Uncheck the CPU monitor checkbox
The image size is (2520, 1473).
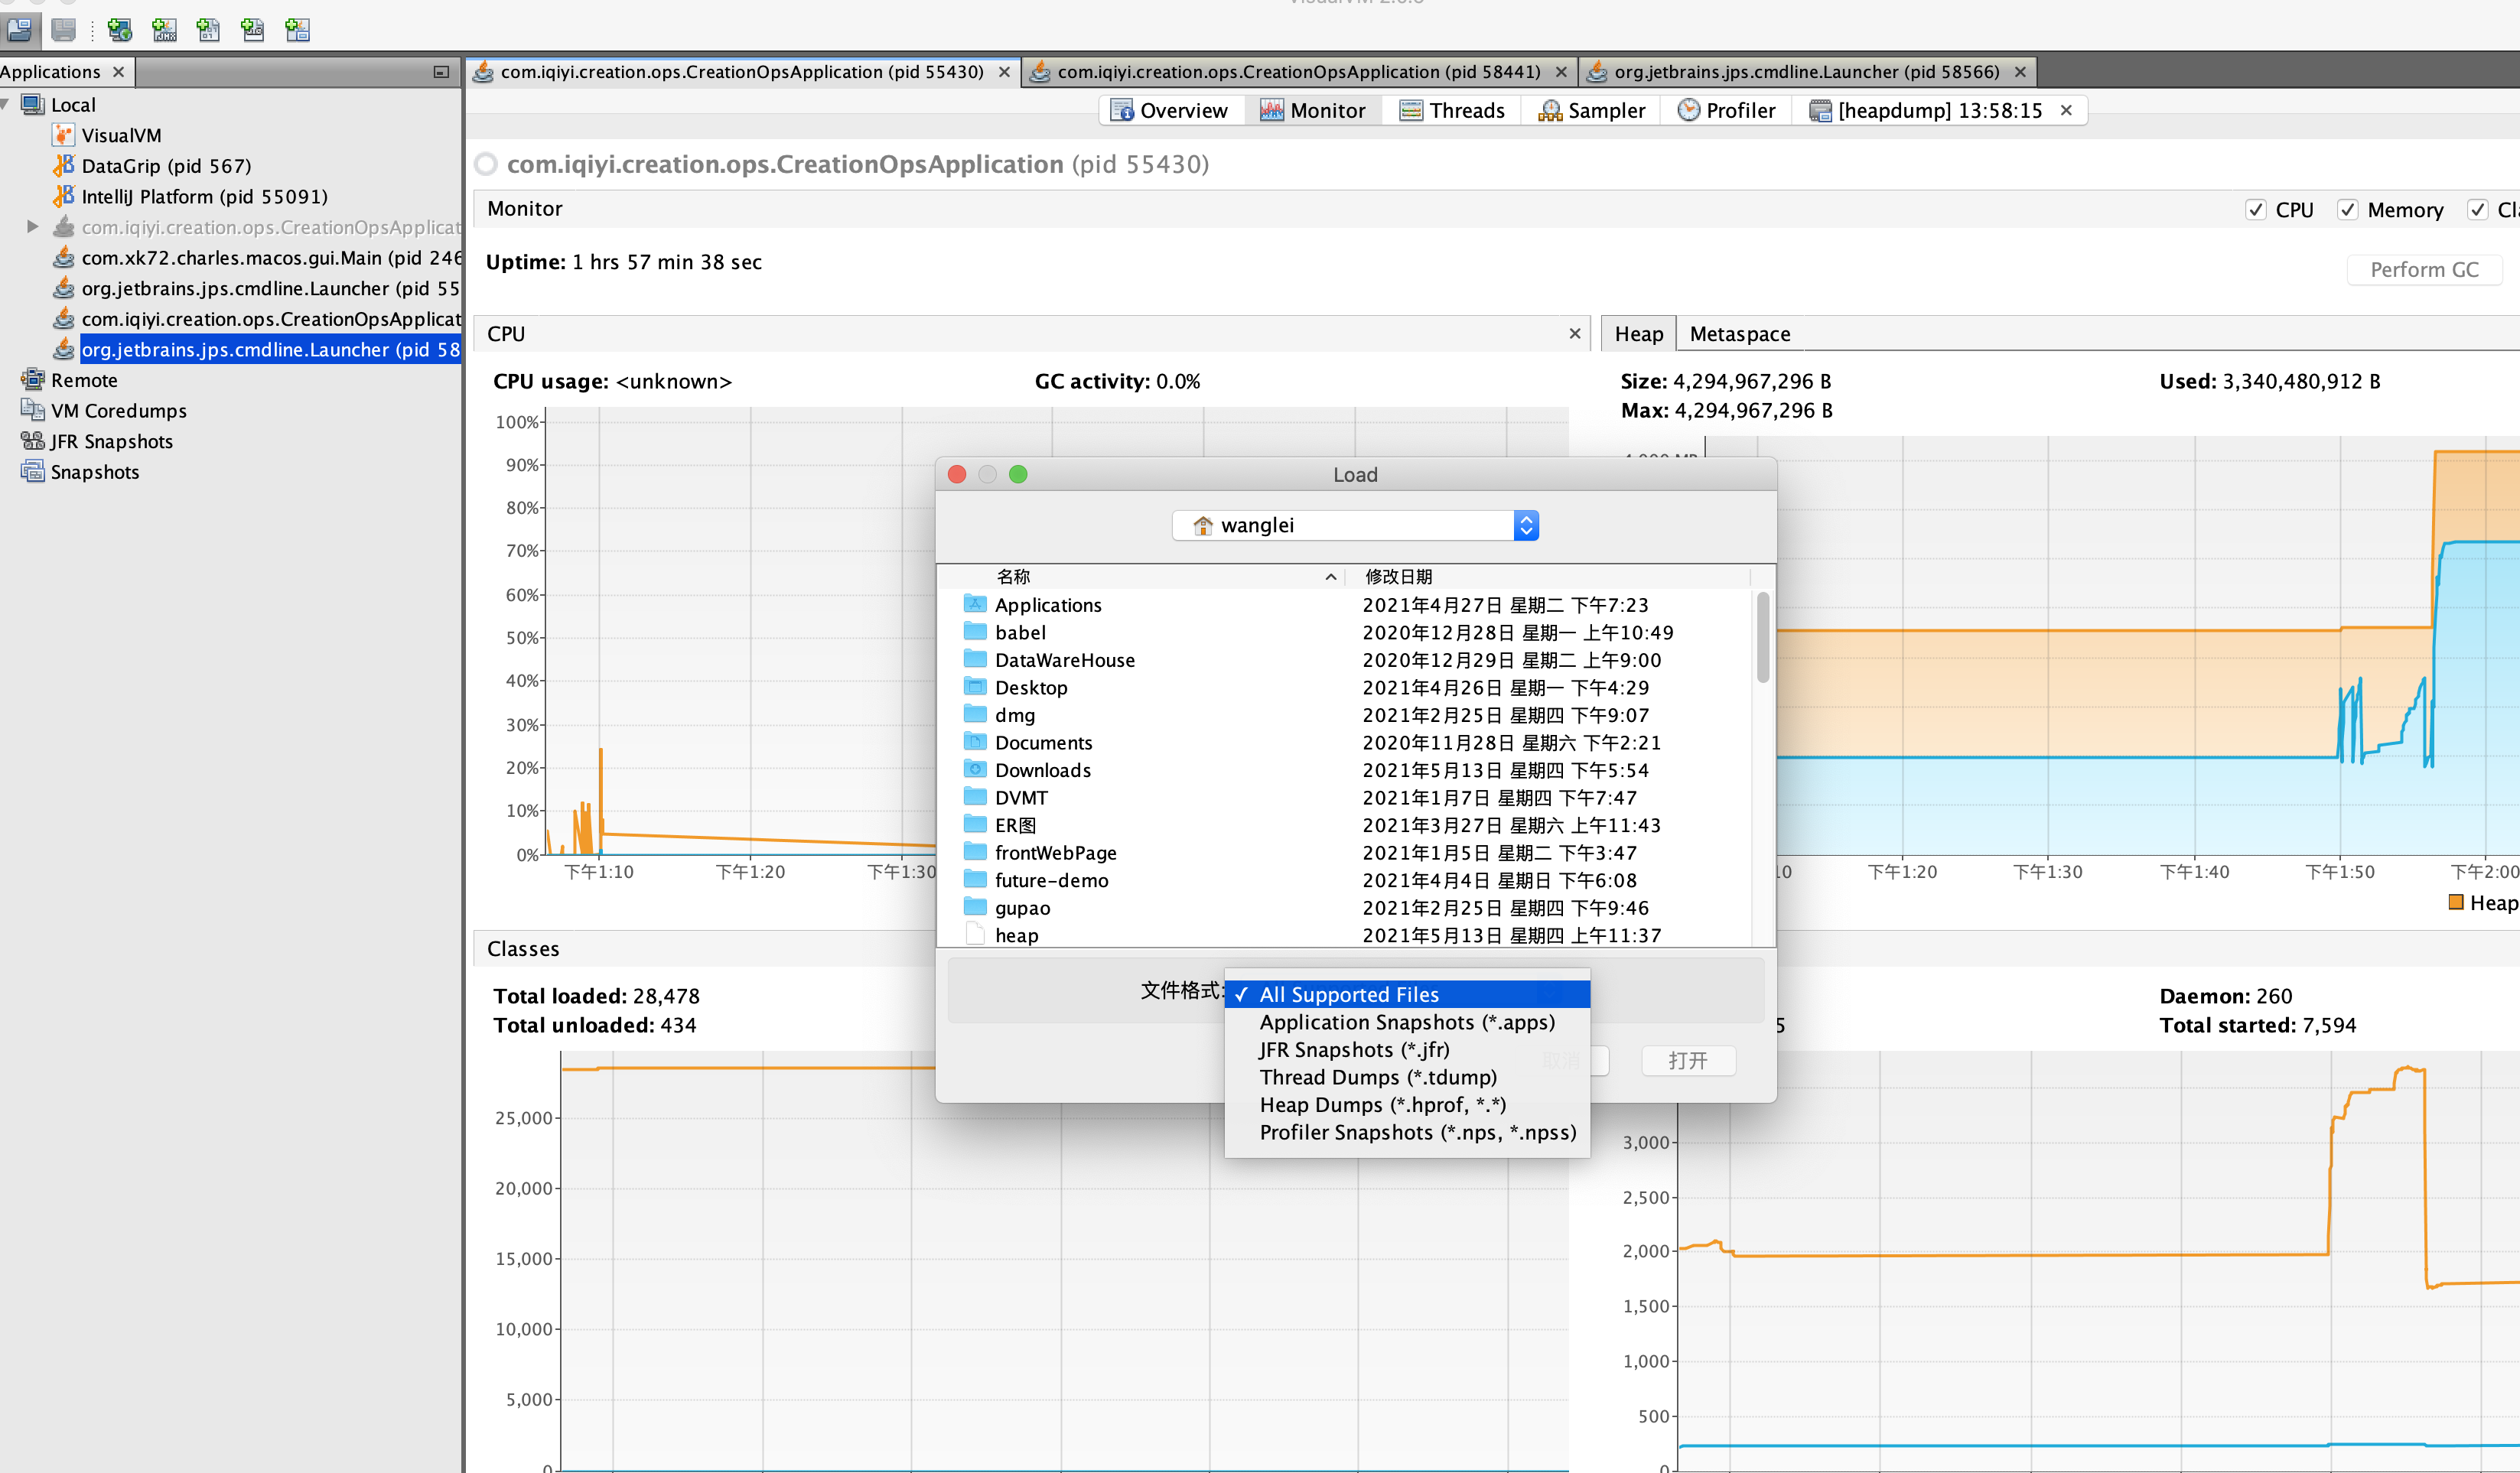(x=2255, y=210)
